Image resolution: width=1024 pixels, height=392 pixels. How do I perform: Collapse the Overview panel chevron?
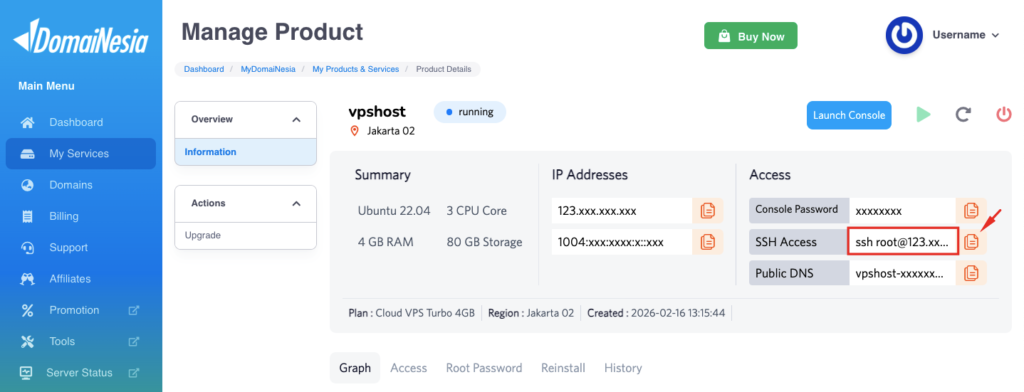296,120
